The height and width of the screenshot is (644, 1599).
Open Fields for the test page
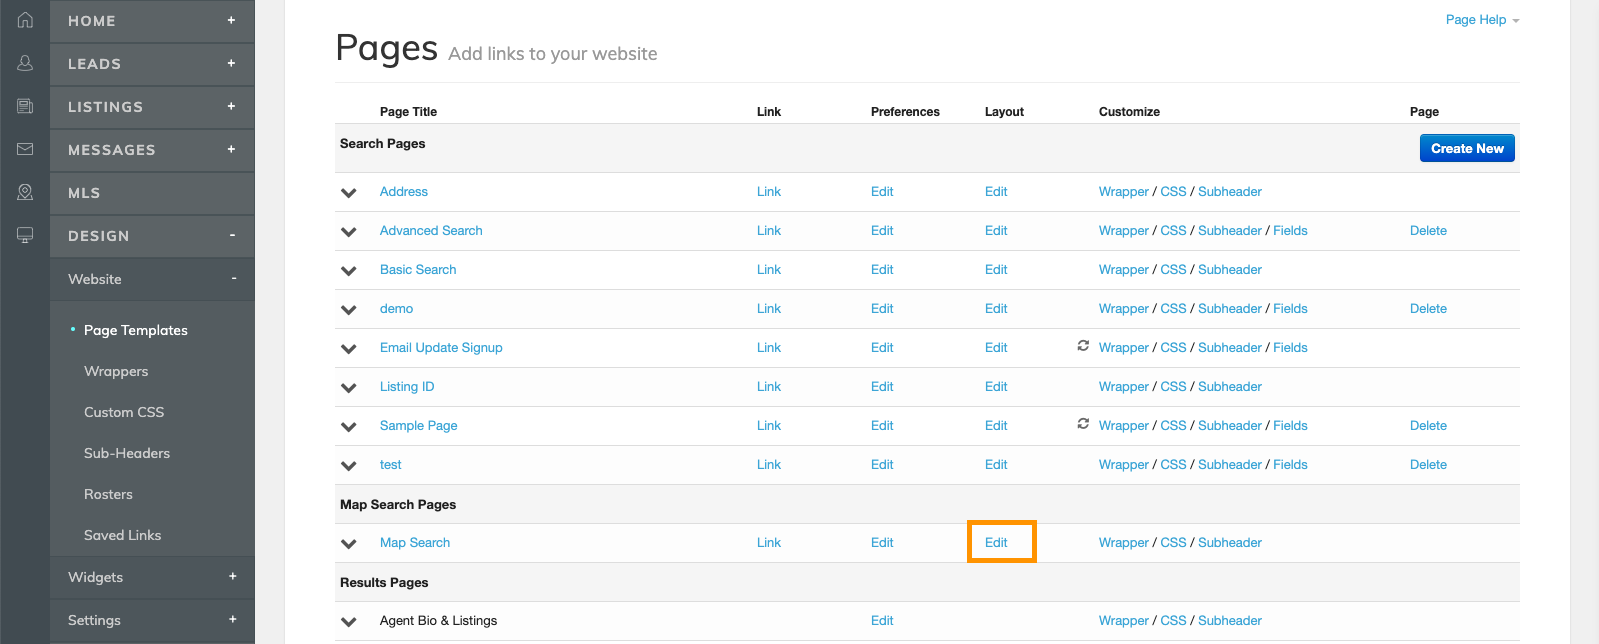1290,464
